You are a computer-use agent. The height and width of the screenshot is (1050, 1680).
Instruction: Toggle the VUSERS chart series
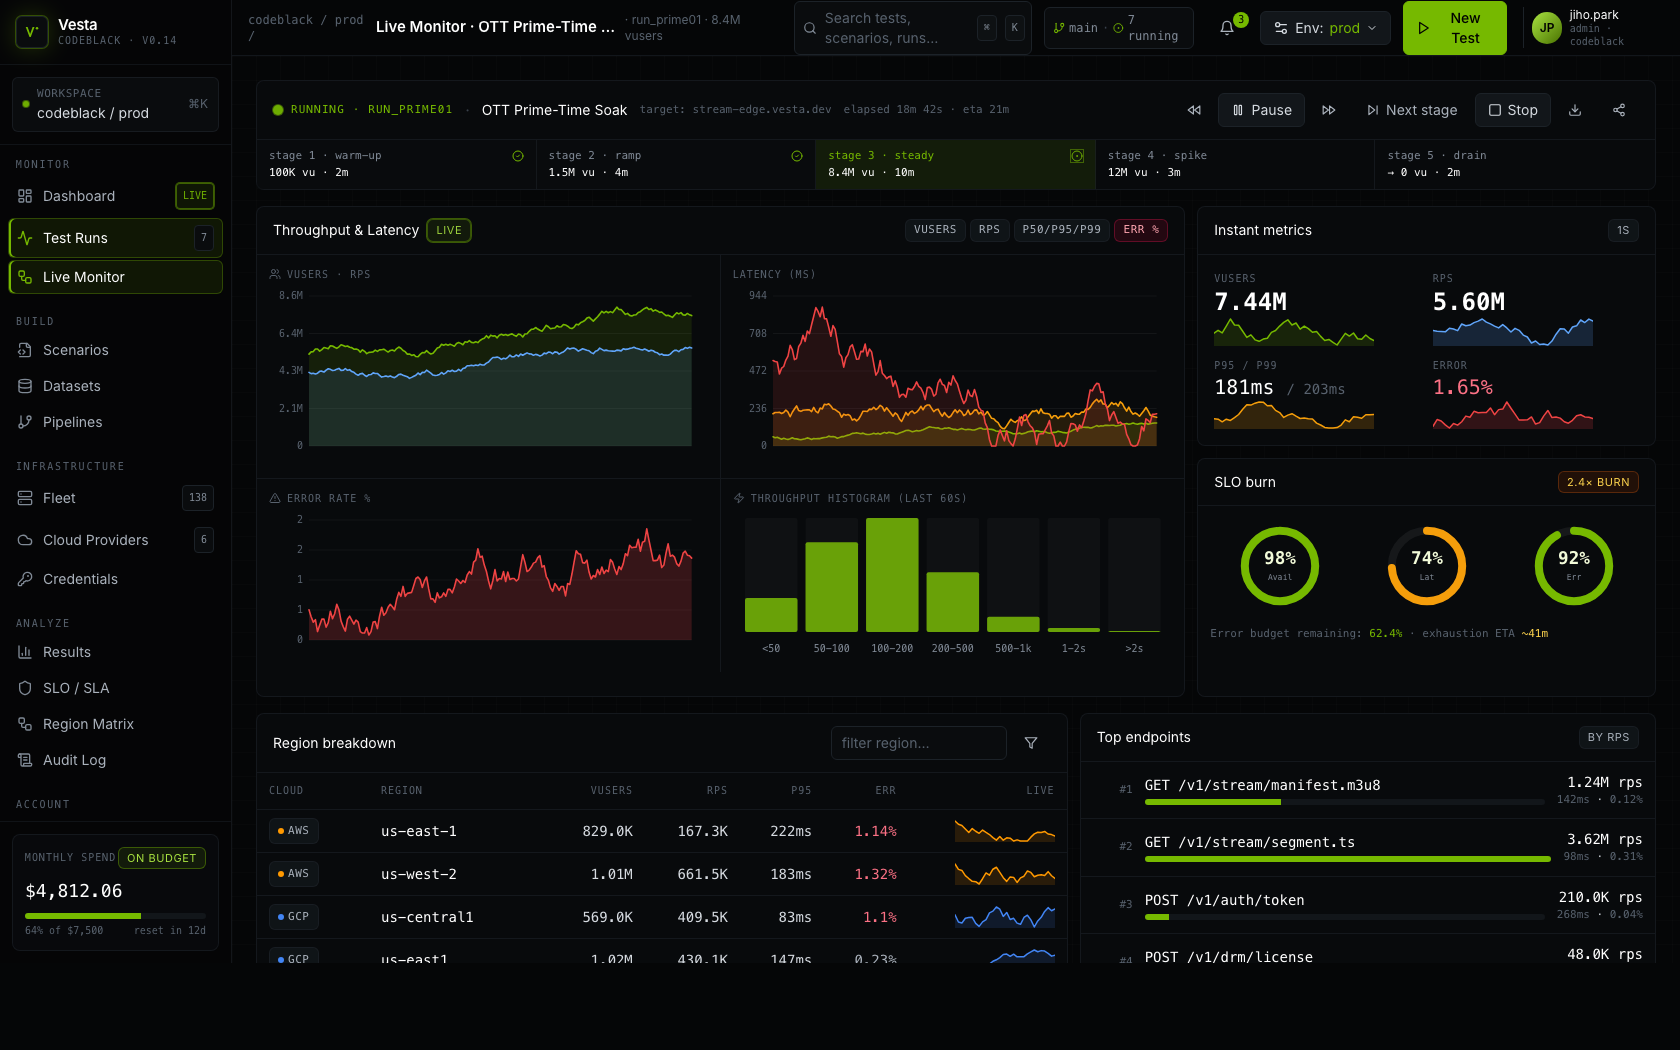934,230
